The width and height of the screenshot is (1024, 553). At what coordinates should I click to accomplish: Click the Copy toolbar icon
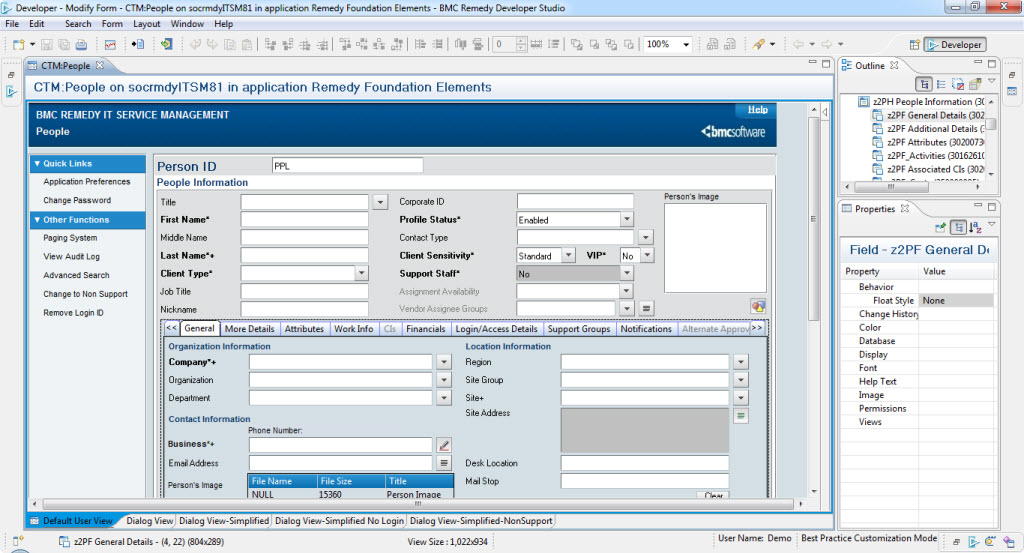[230, 44]
